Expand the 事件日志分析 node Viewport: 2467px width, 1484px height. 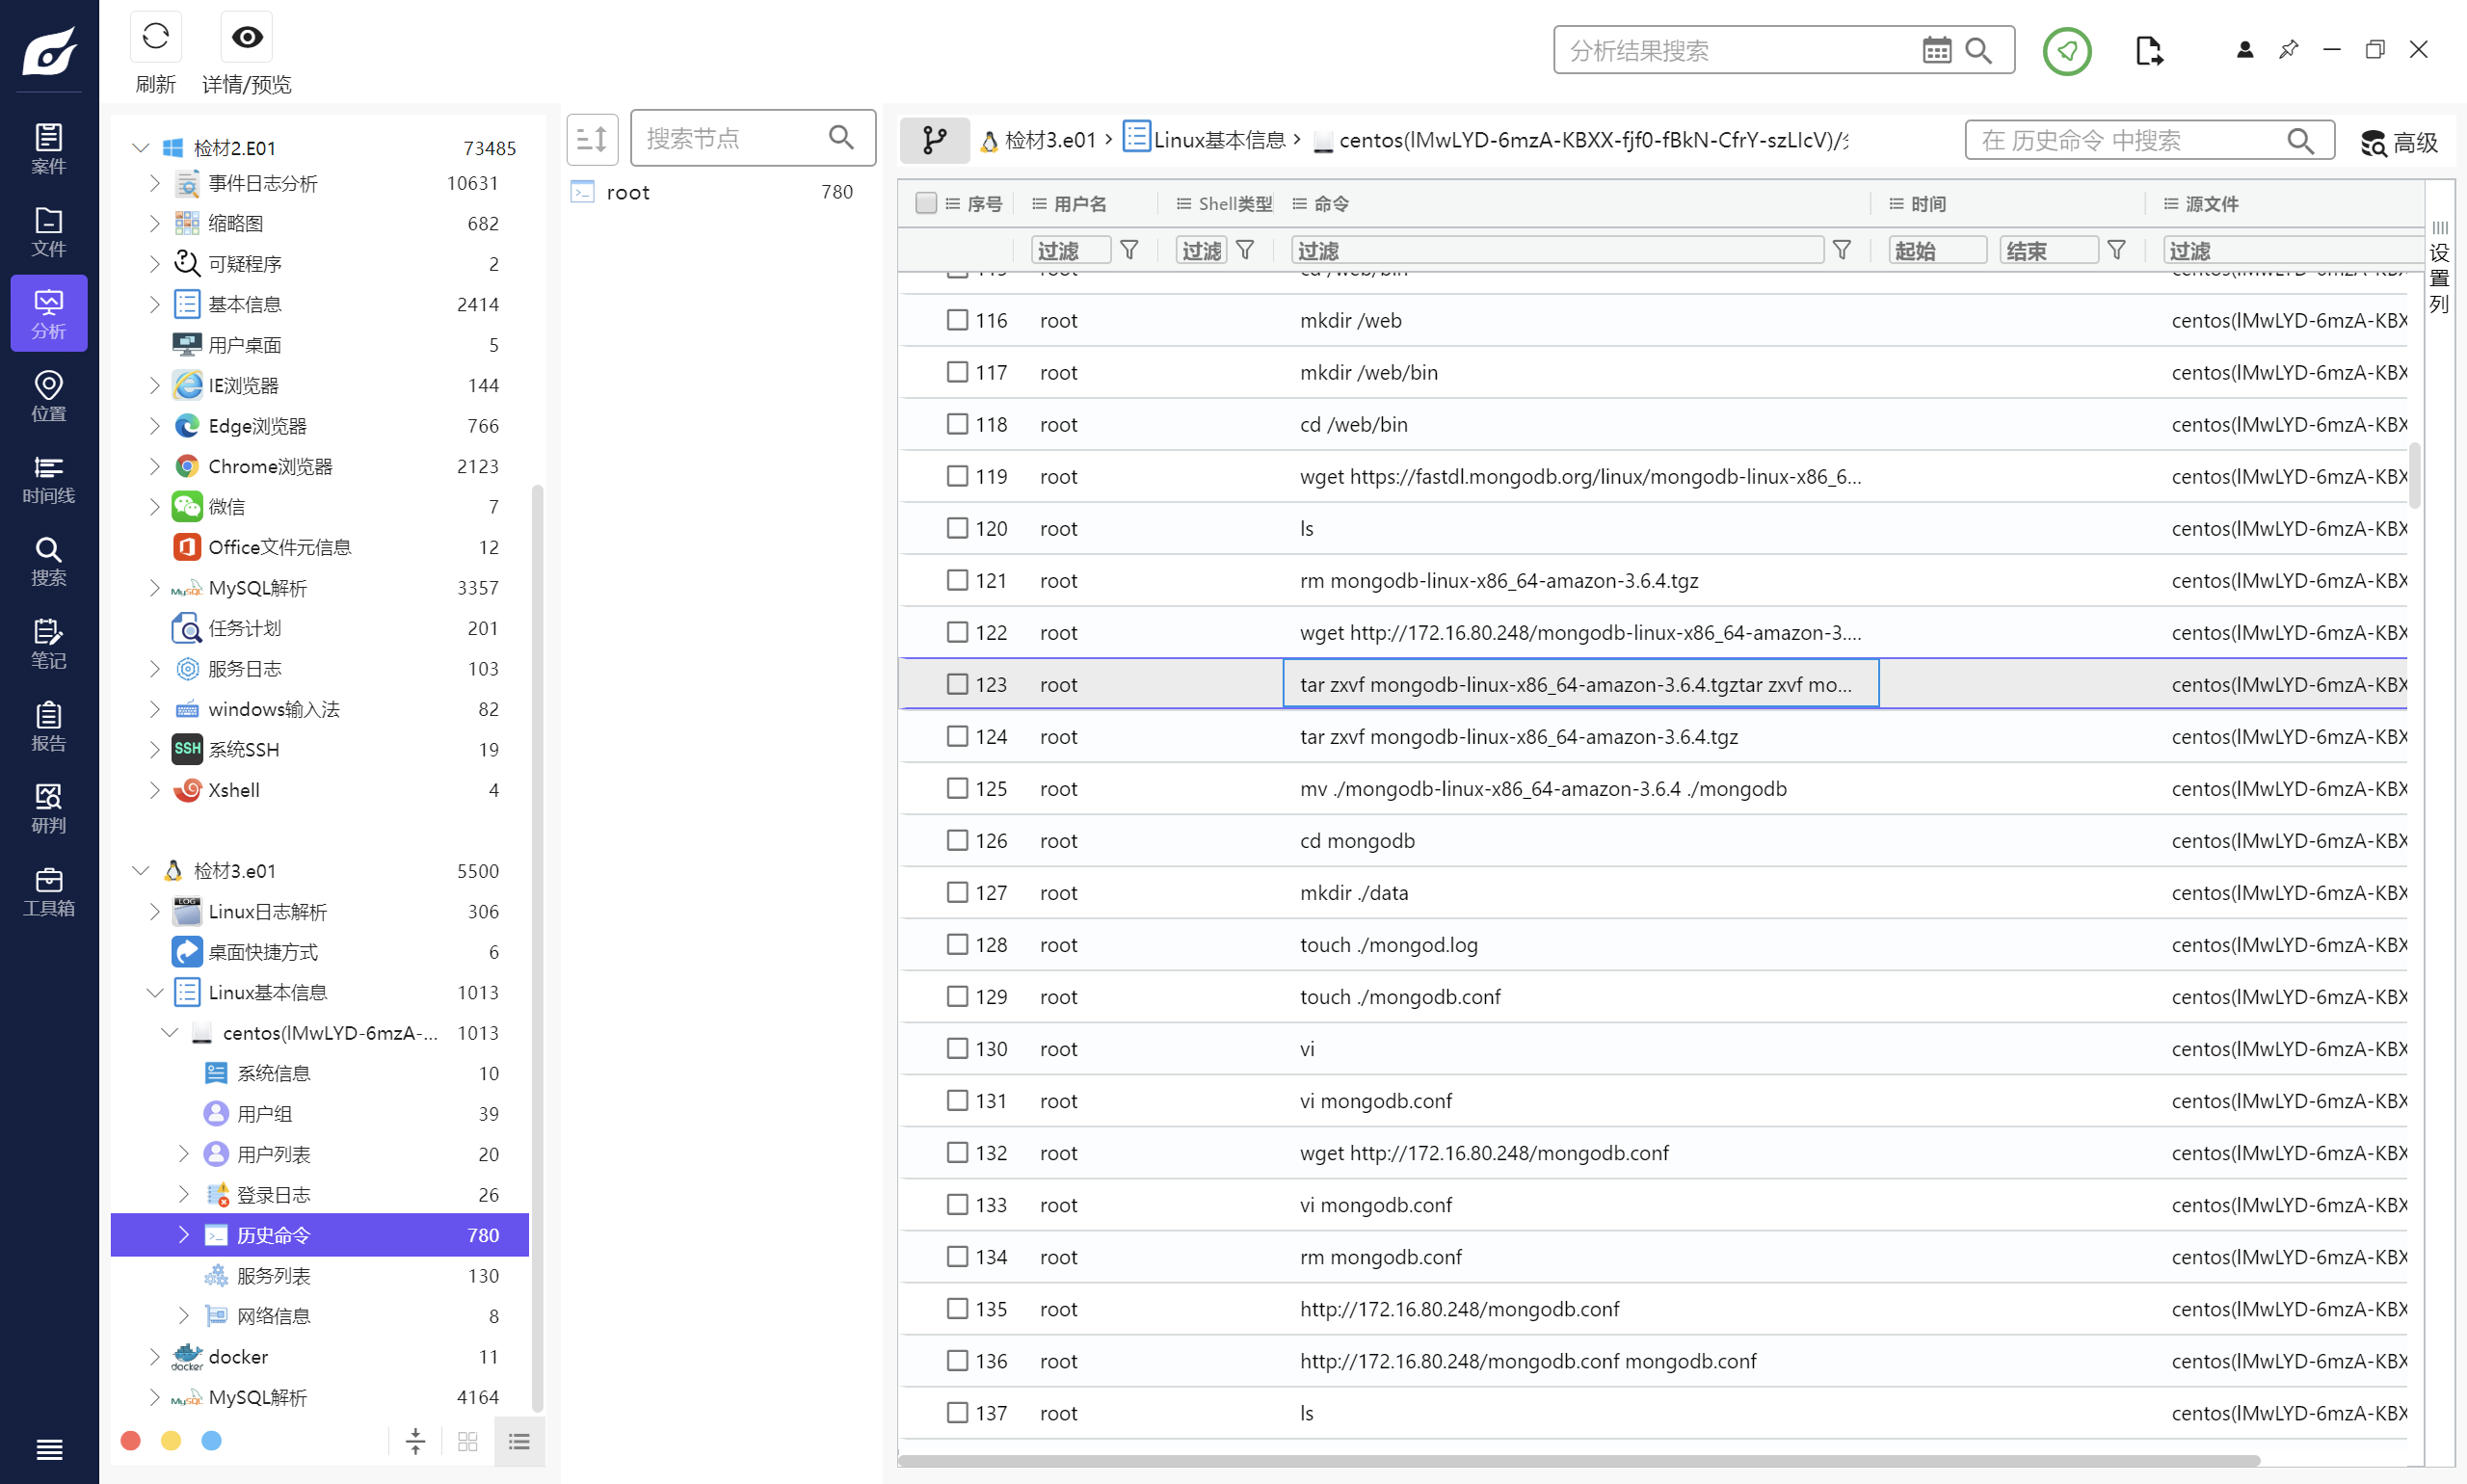click(x=154, y=183)
